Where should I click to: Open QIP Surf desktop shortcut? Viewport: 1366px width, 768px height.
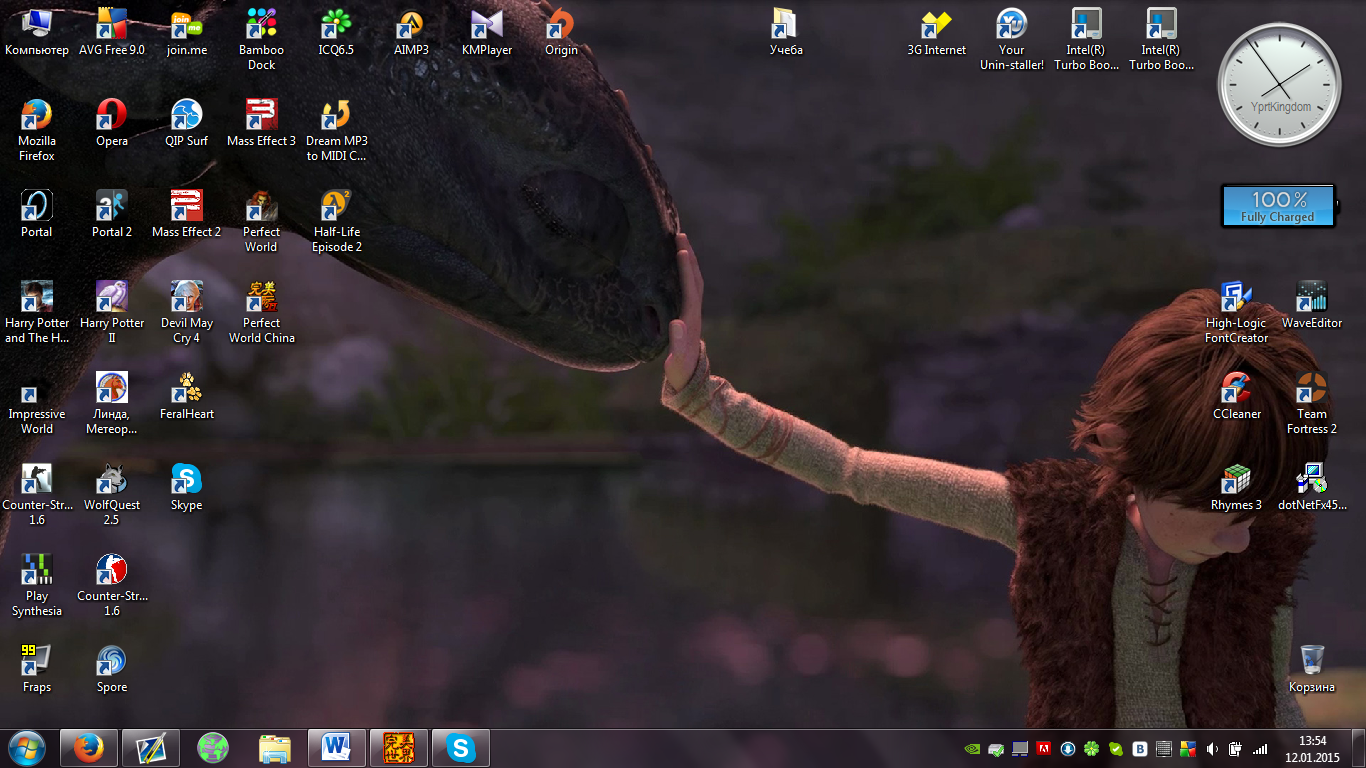point(187,123)
